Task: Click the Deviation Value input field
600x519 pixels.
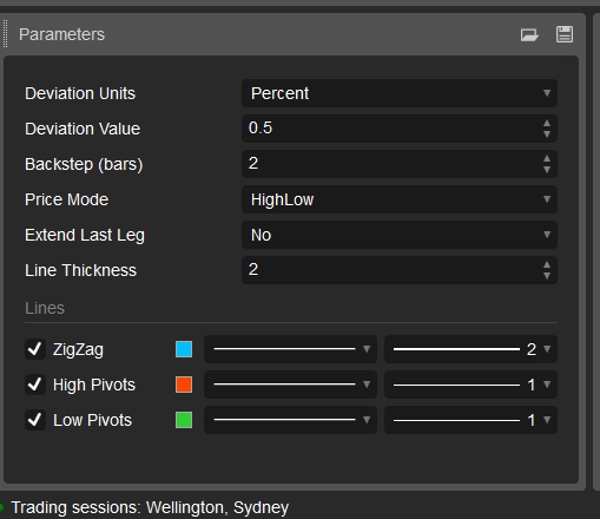Action: coord(390,129)
